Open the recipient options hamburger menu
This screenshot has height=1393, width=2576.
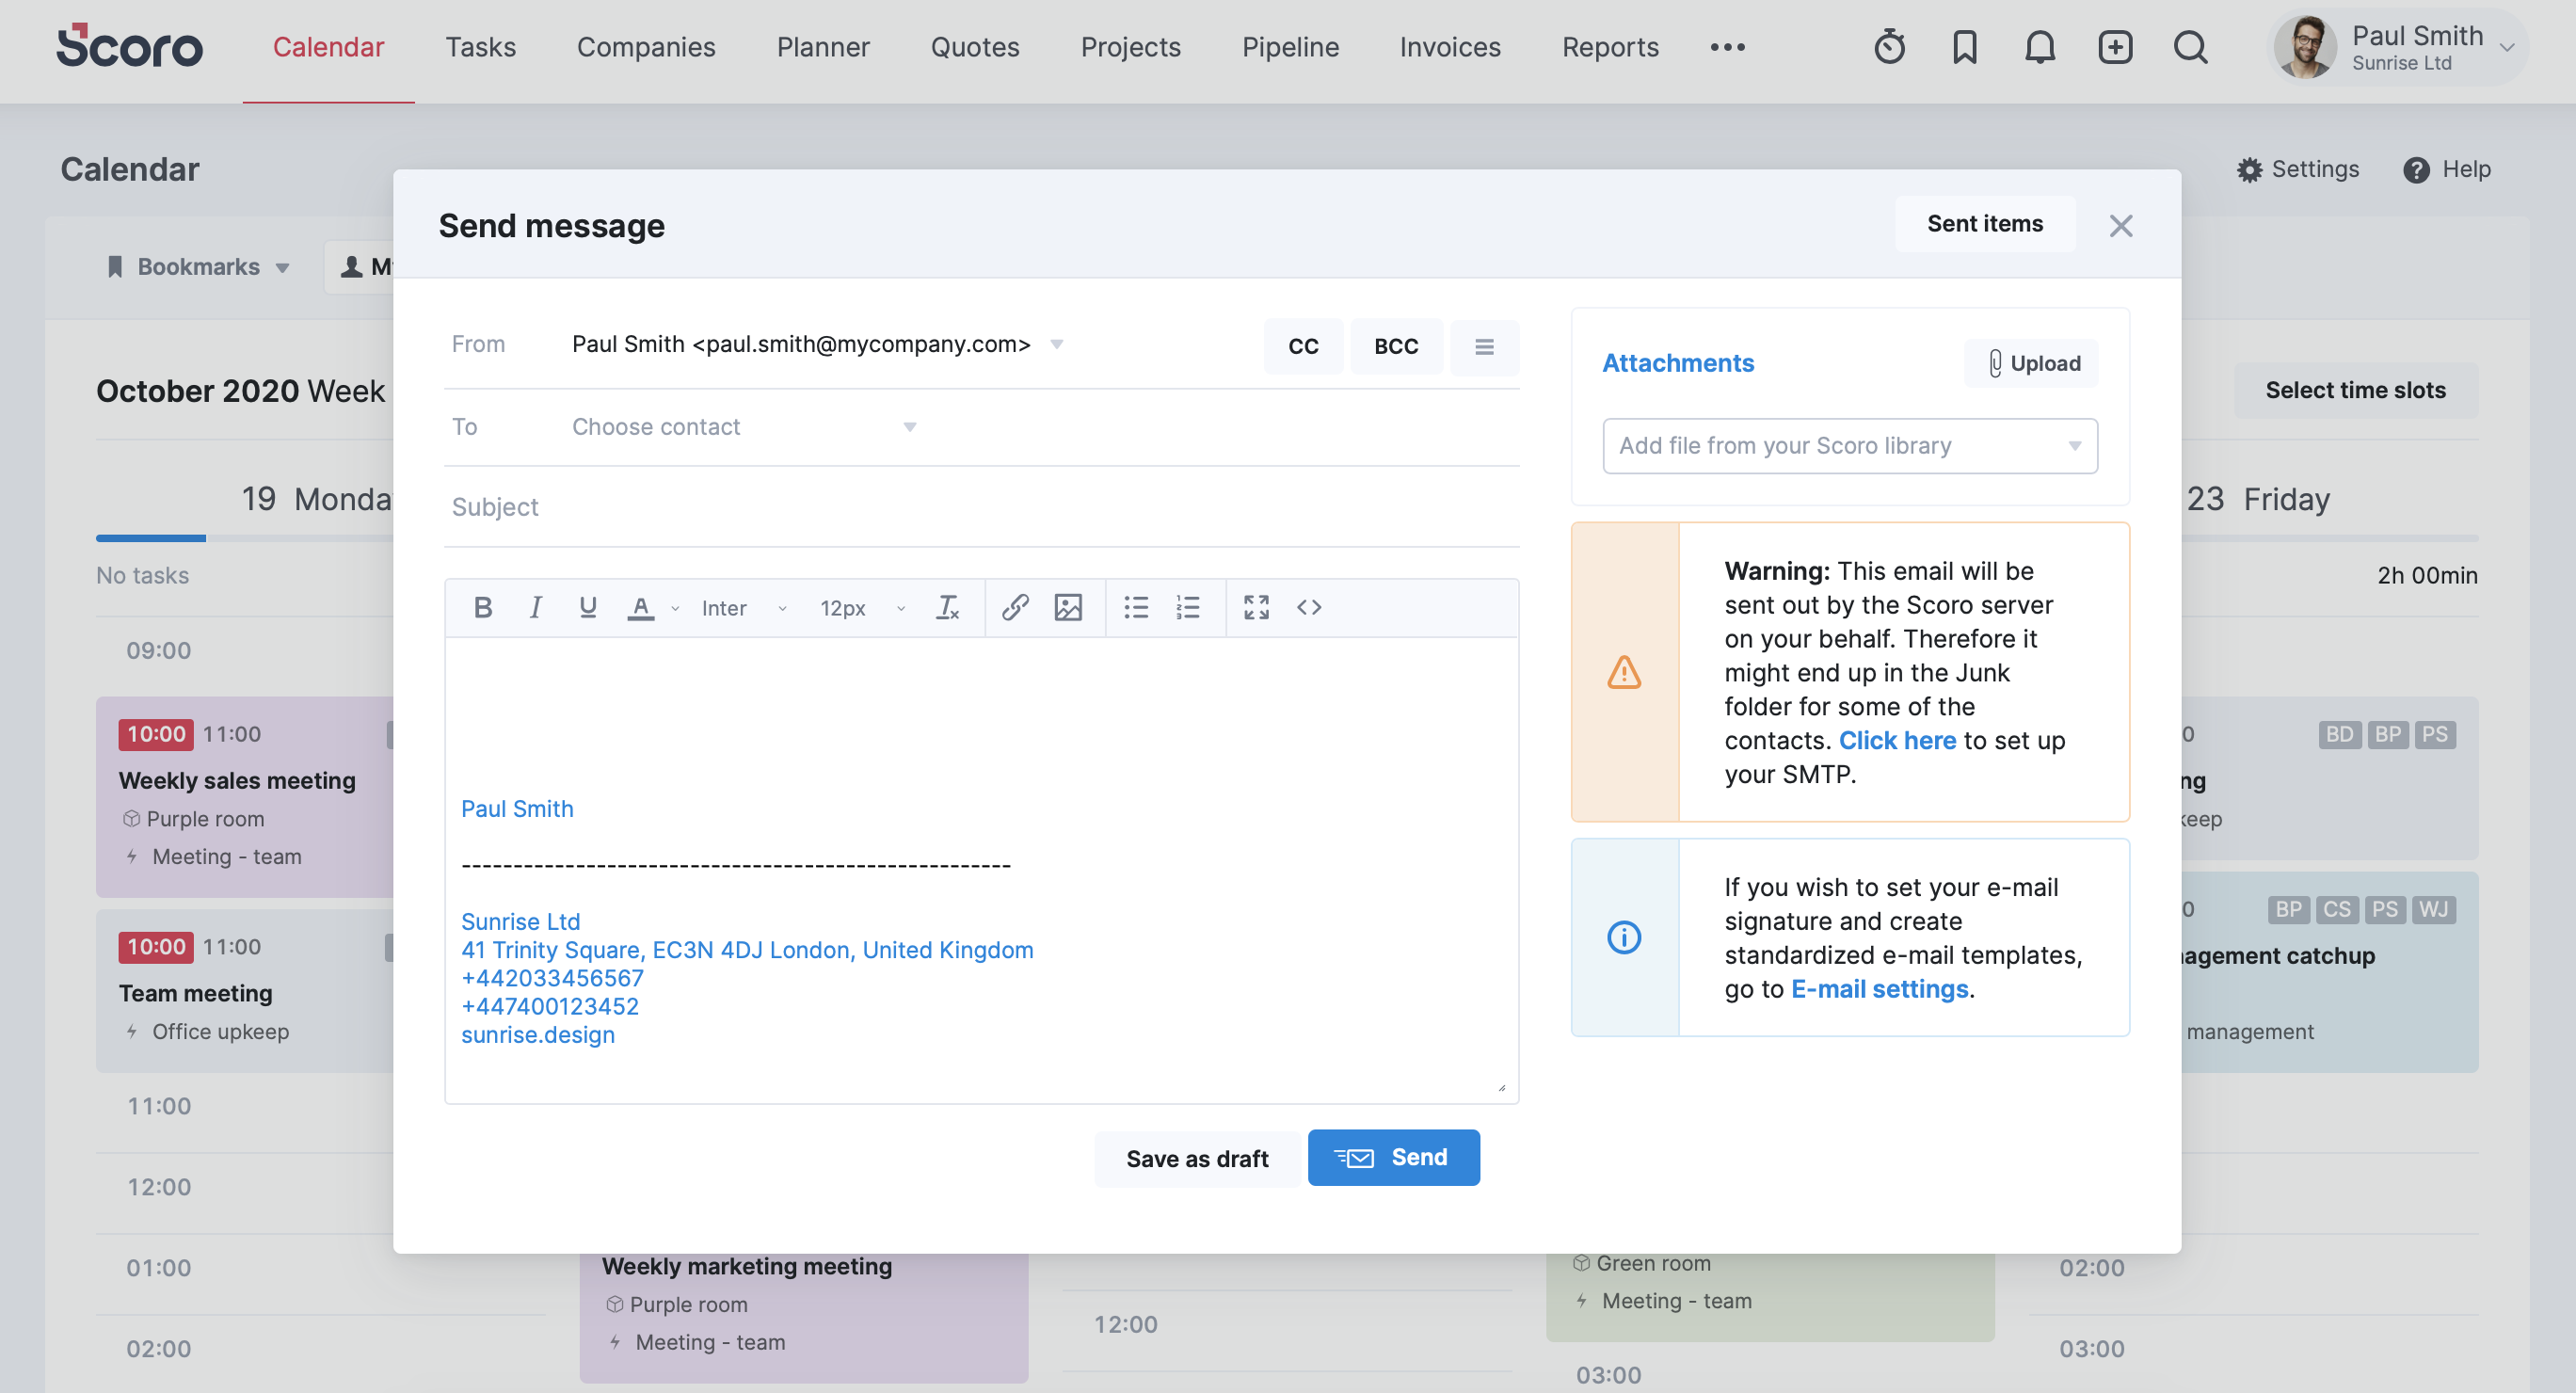coord(1484,347)
